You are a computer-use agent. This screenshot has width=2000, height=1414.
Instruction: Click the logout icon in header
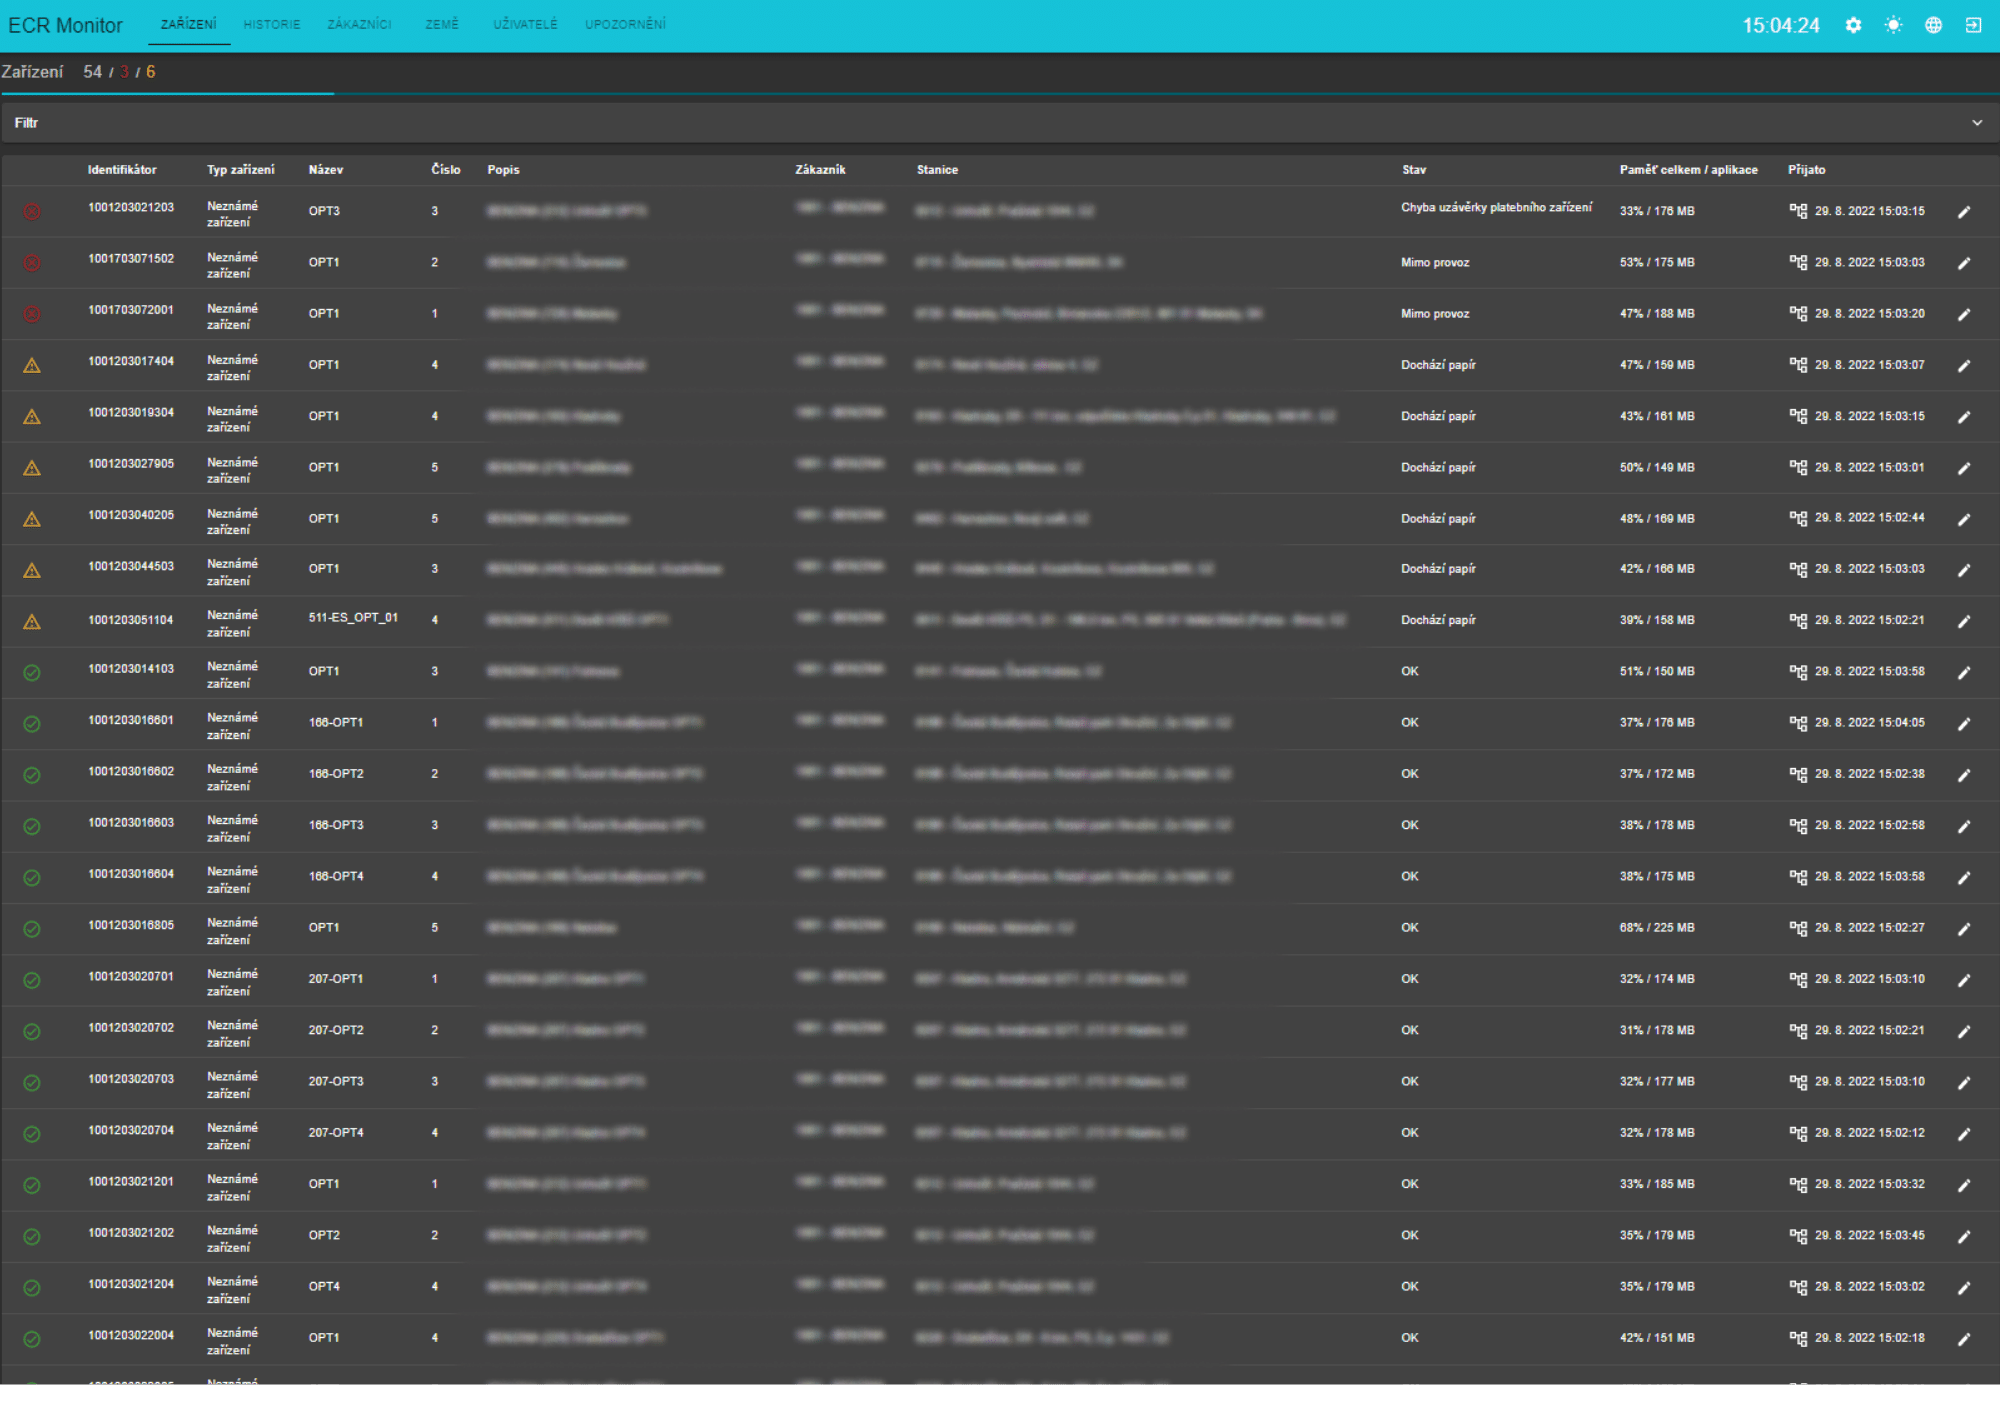click(1973, 26)
